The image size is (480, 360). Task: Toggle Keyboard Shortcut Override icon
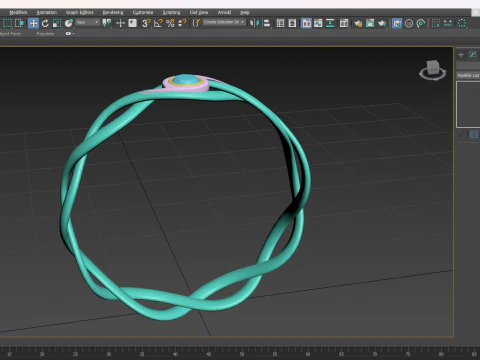tap(132, 23)
